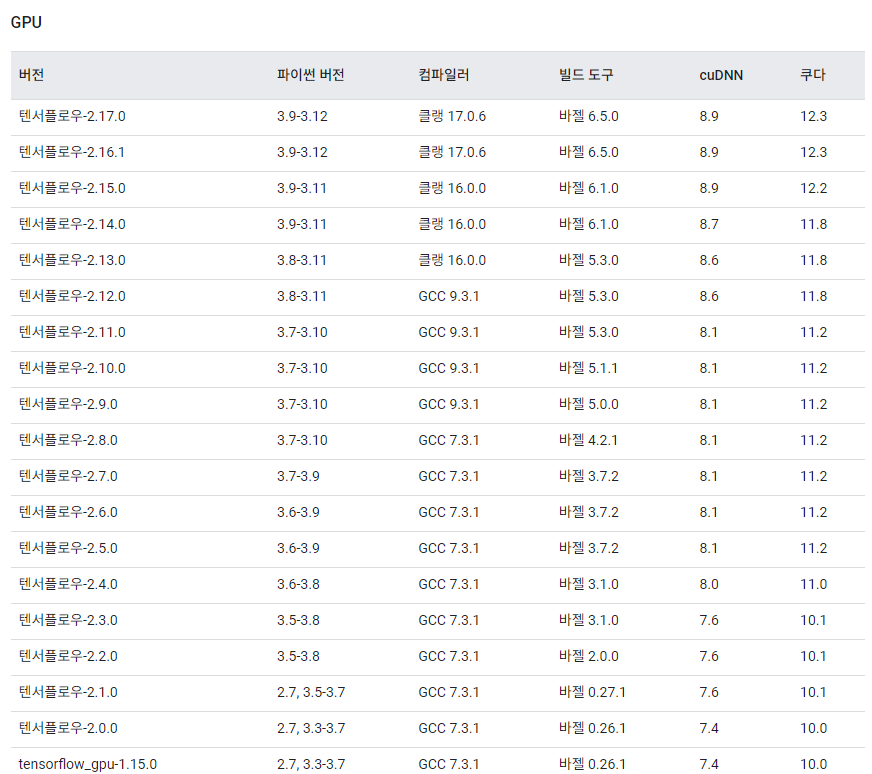Select the 텐서플로우-2.17.0 version cell
The height and width of the screenshot is (774, 872).
pos(72,116)
